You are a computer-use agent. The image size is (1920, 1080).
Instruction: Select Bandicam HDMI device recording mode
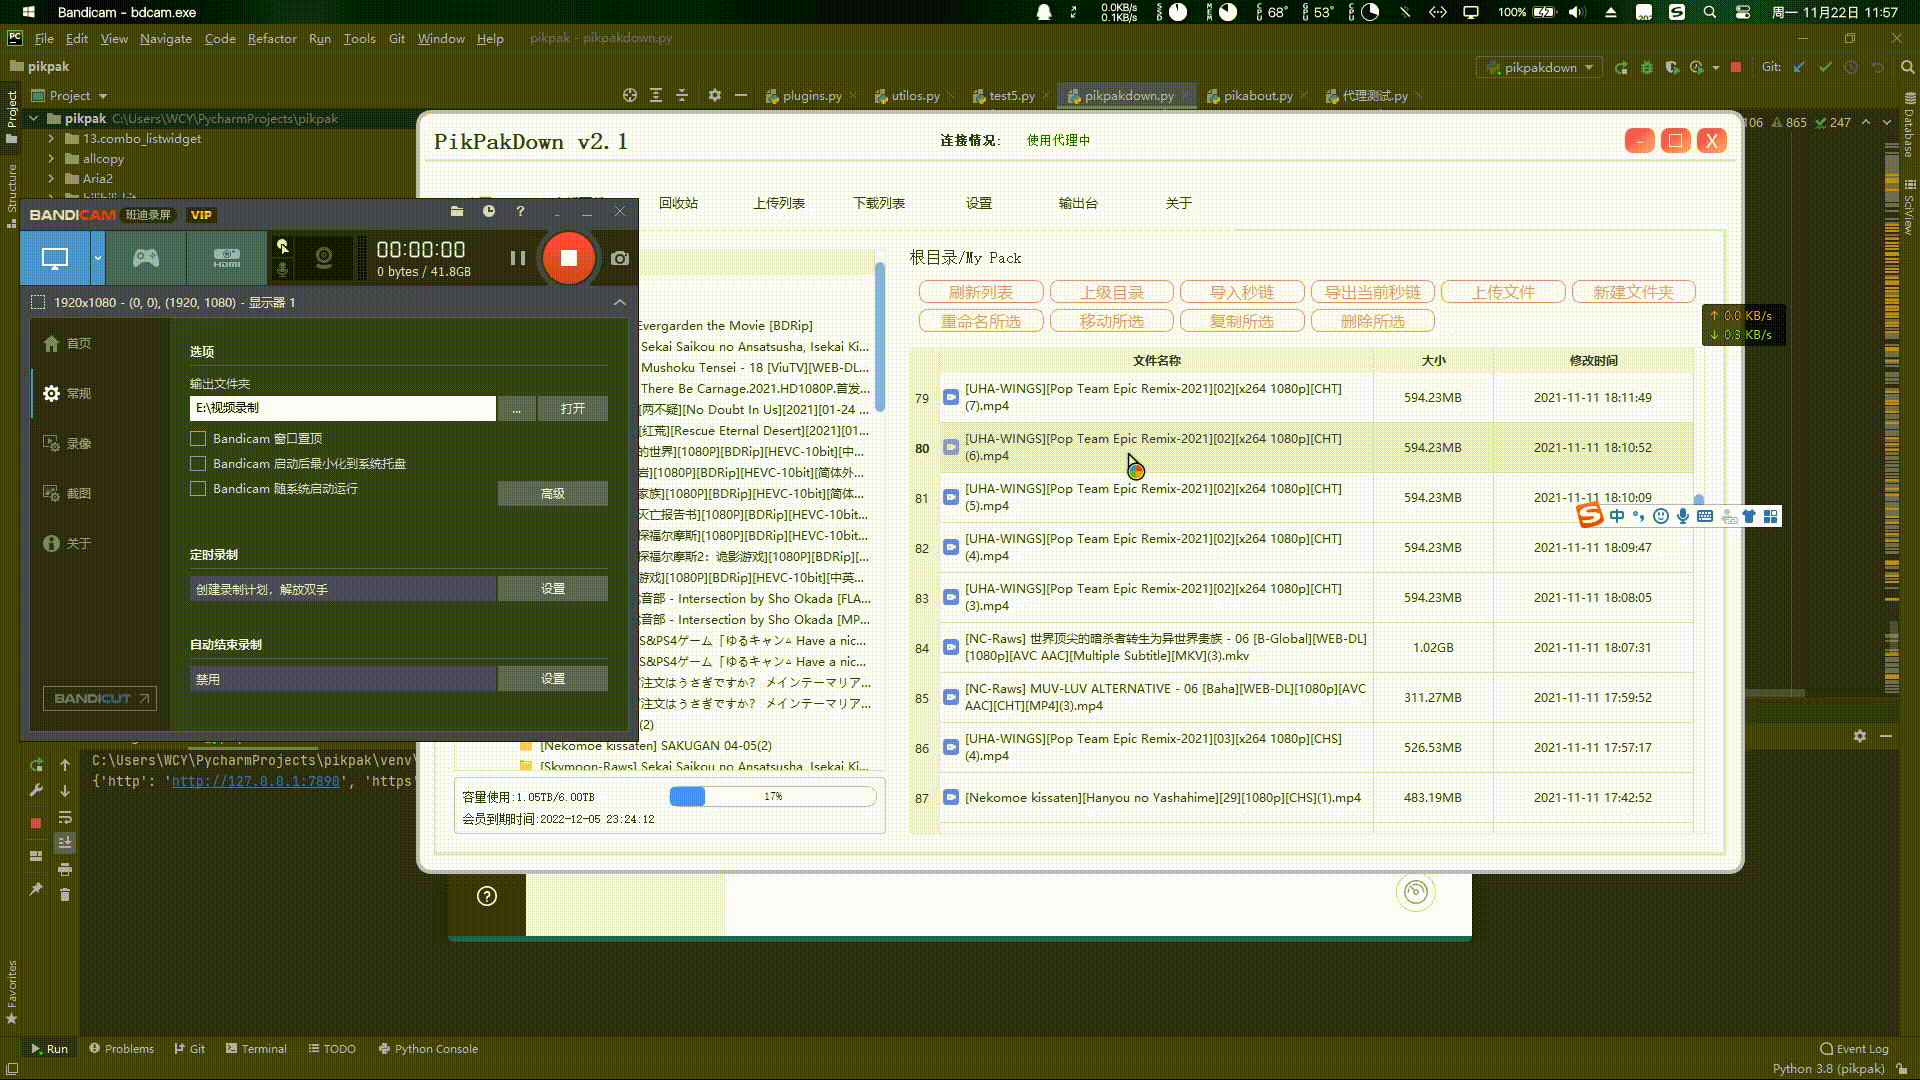[227, 259]
